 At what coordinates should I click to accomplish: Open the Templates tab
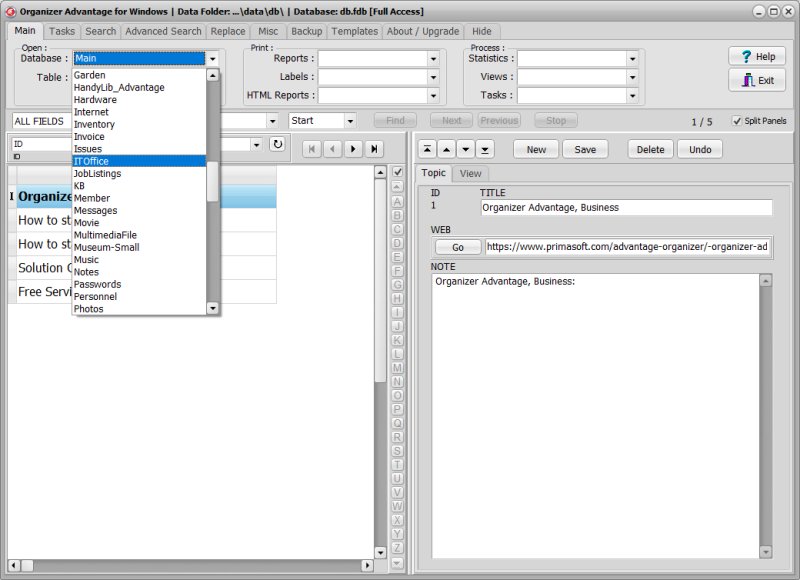355,31
